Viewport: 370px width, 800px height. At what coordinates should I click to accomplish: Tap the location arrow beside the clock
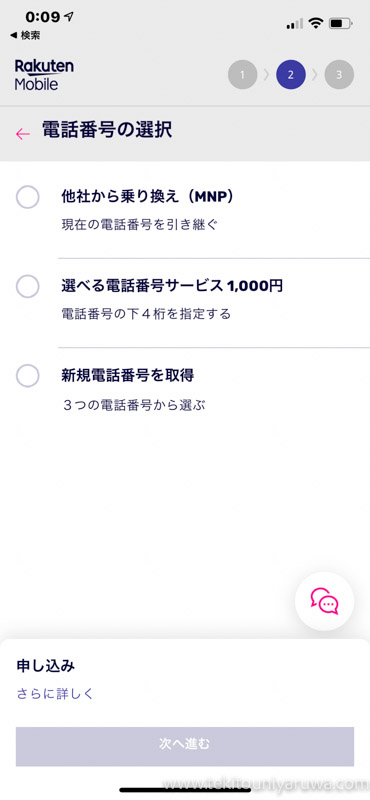pos(69,16)
